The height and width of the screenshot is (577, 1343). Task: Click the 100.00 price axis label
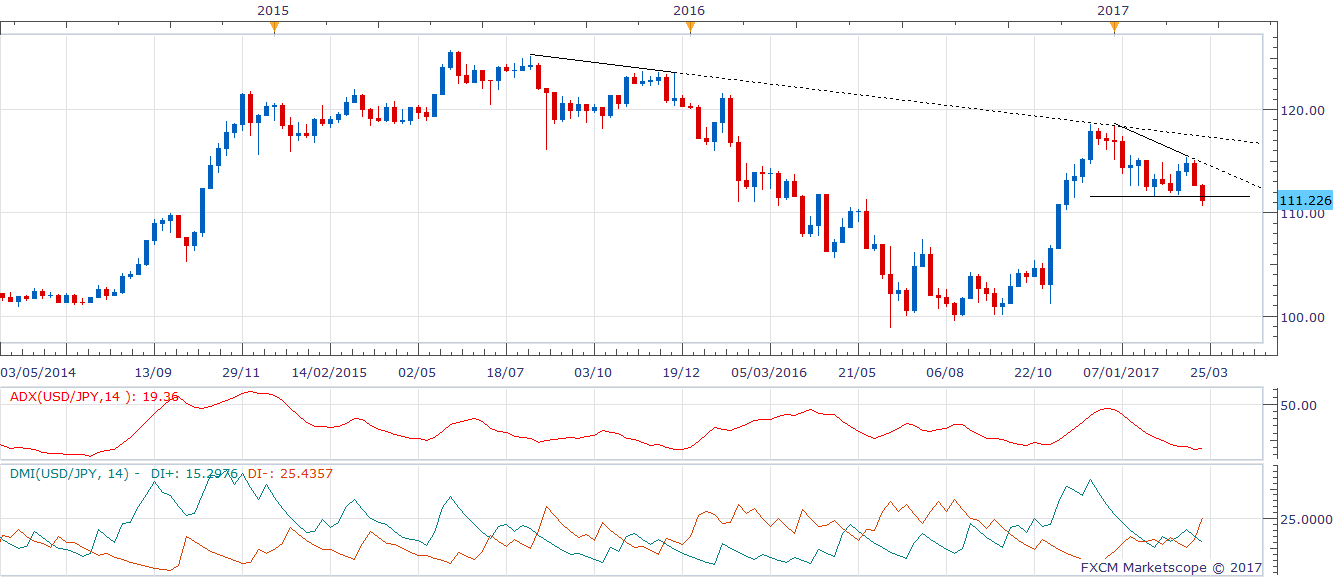[x=1305, y=318]
